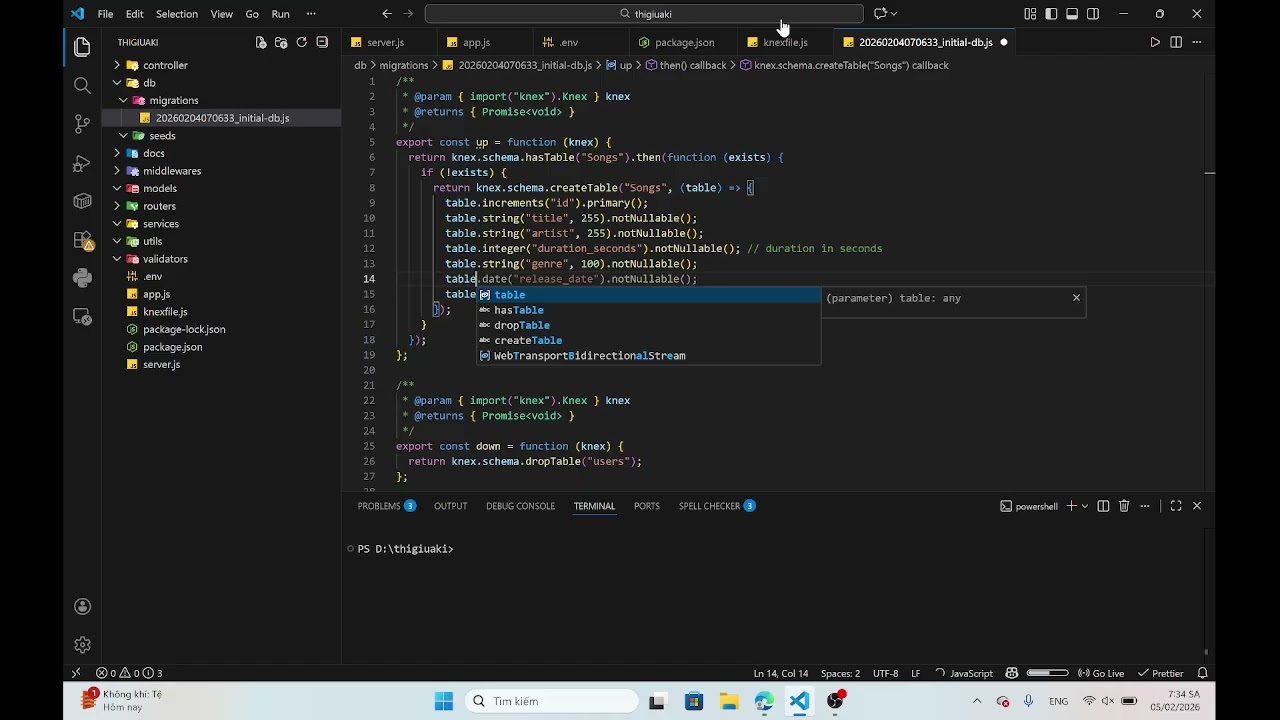The width and height of the screenshot is (1280, 720).
Task: Switch to the server.js tab
Action: 385,42
